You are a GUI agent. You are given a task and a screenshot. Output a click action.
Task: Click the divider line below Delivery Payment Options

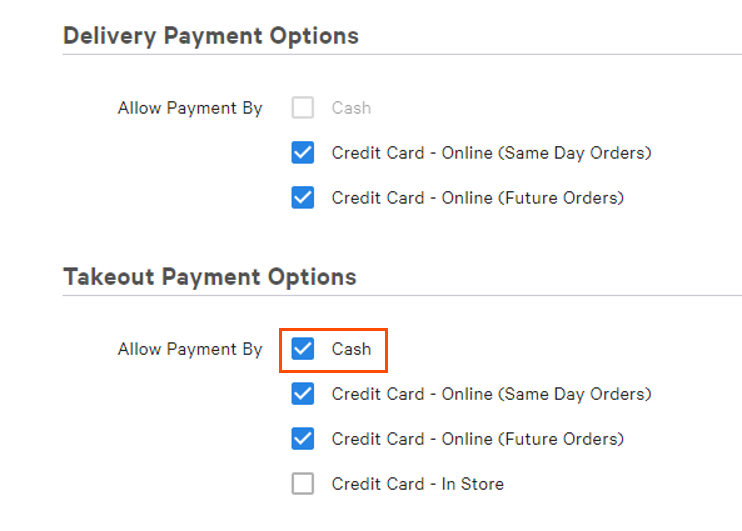400,55
